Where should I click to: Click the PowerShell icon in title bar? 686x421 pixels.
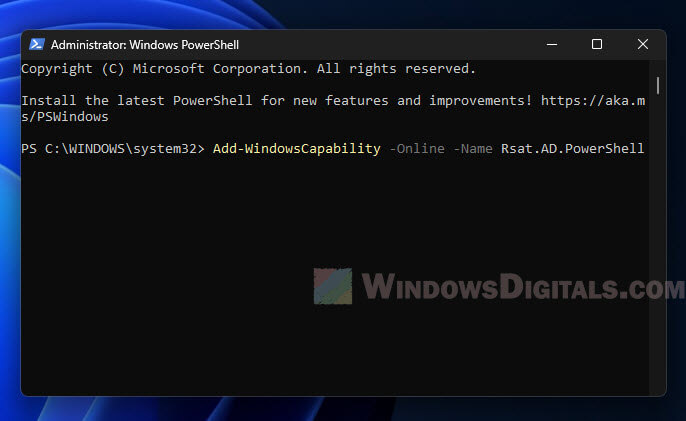coord(37,44)
